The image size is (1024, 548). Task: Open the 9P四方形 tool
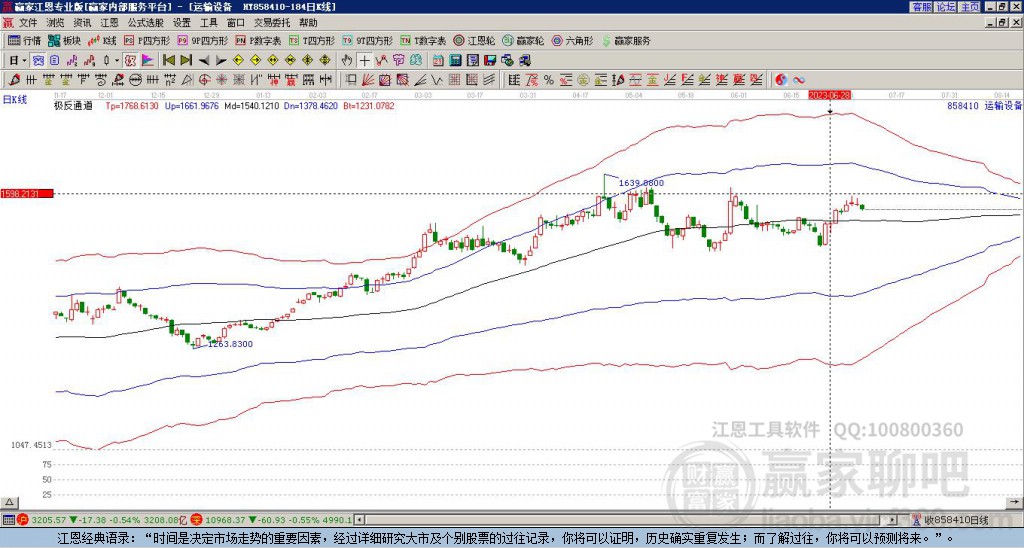point(202,40)
